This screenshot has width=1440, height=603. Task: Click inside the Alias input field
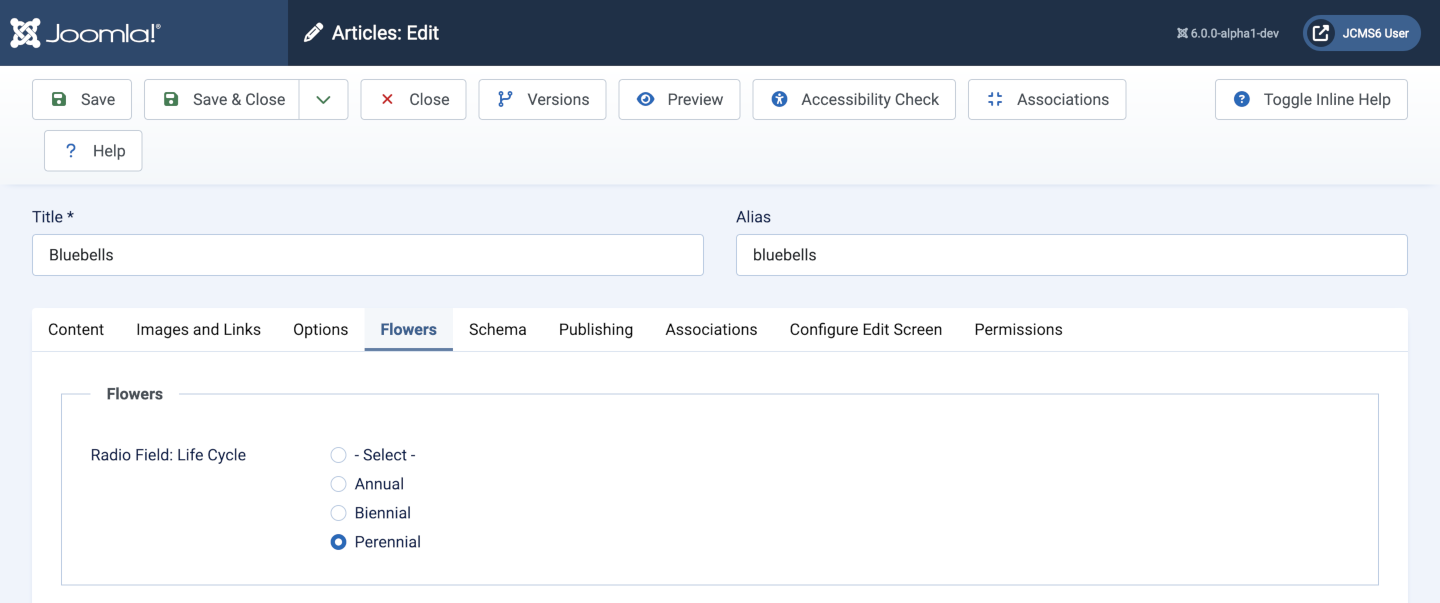click(1070, 255)
